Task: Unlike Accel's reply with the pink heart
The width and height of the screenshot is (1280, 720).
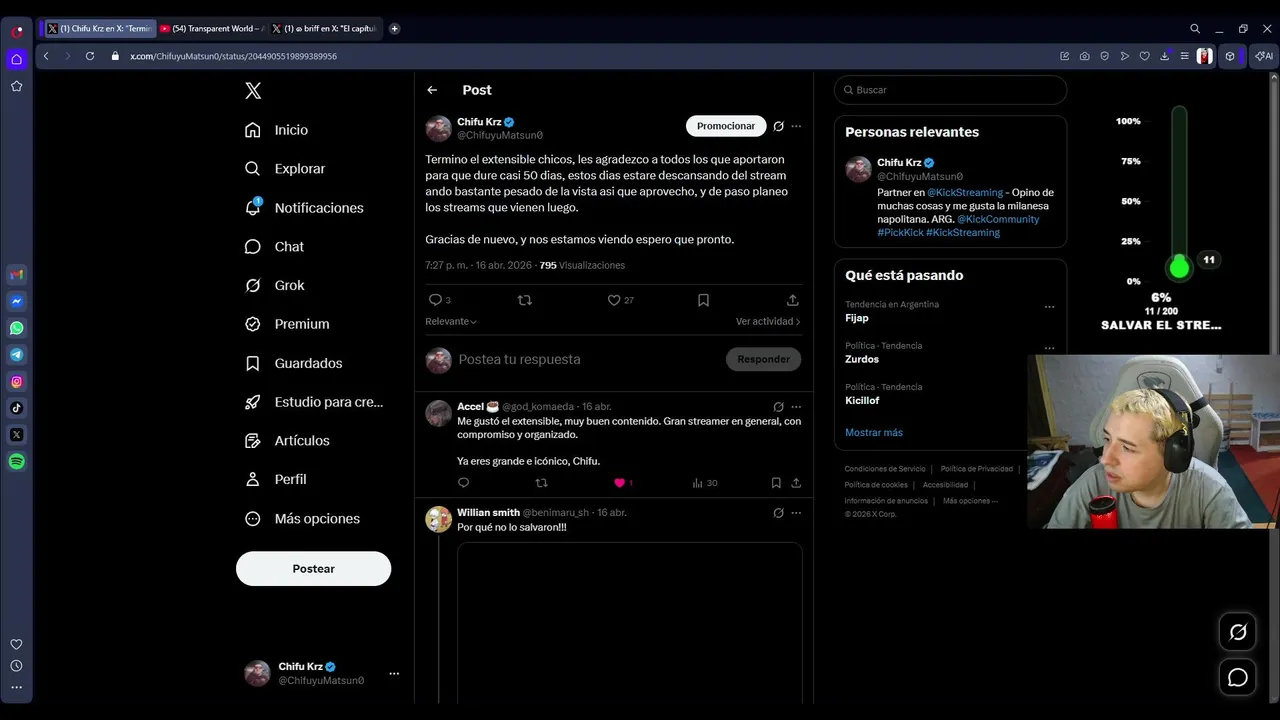Action: tap(619, 483)
